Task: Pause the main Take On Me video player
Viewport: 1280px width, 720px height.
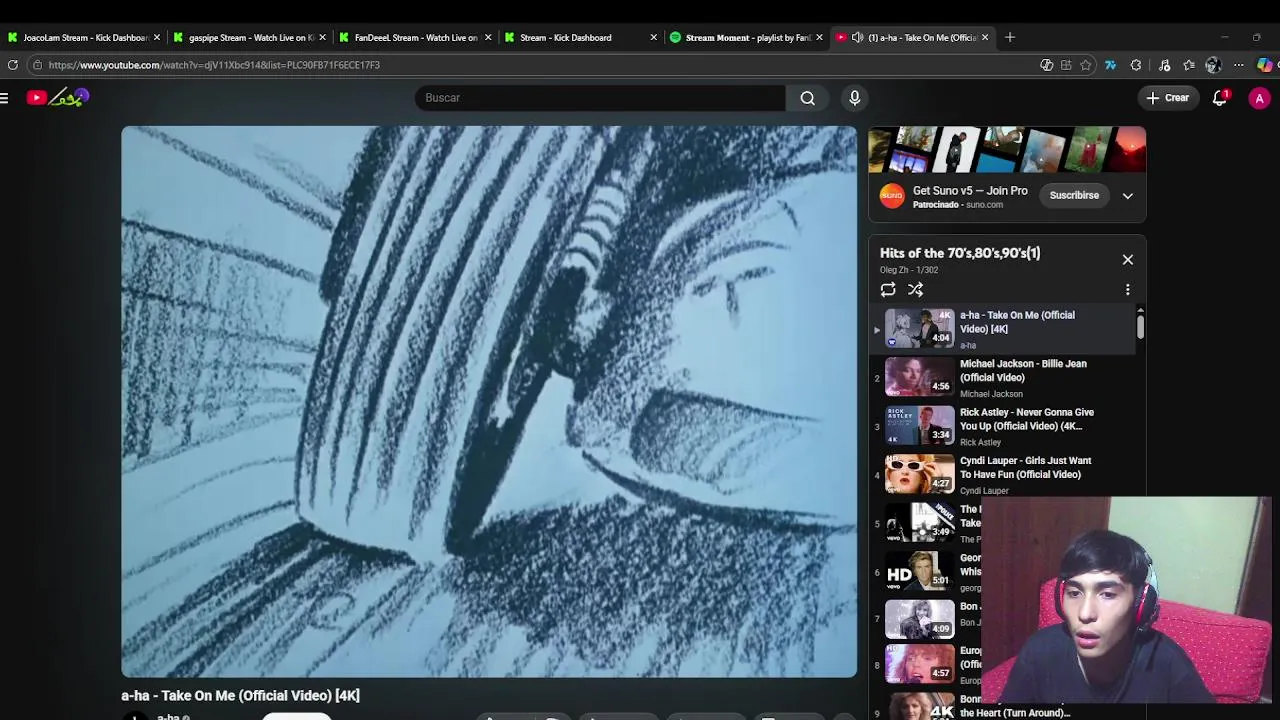Action: (489, 402)
